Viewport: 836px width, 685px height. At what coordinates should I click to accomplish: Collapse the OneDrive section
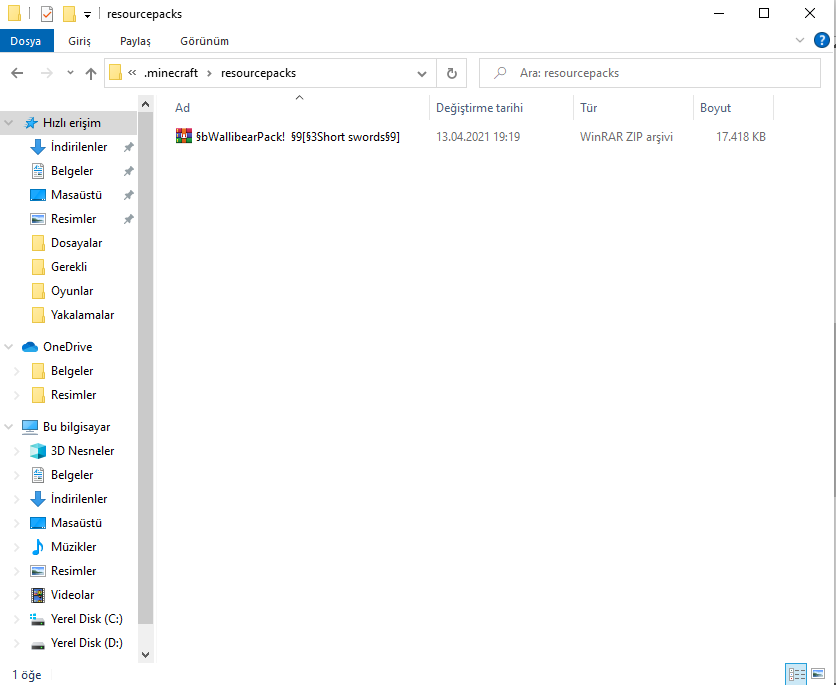9,347
